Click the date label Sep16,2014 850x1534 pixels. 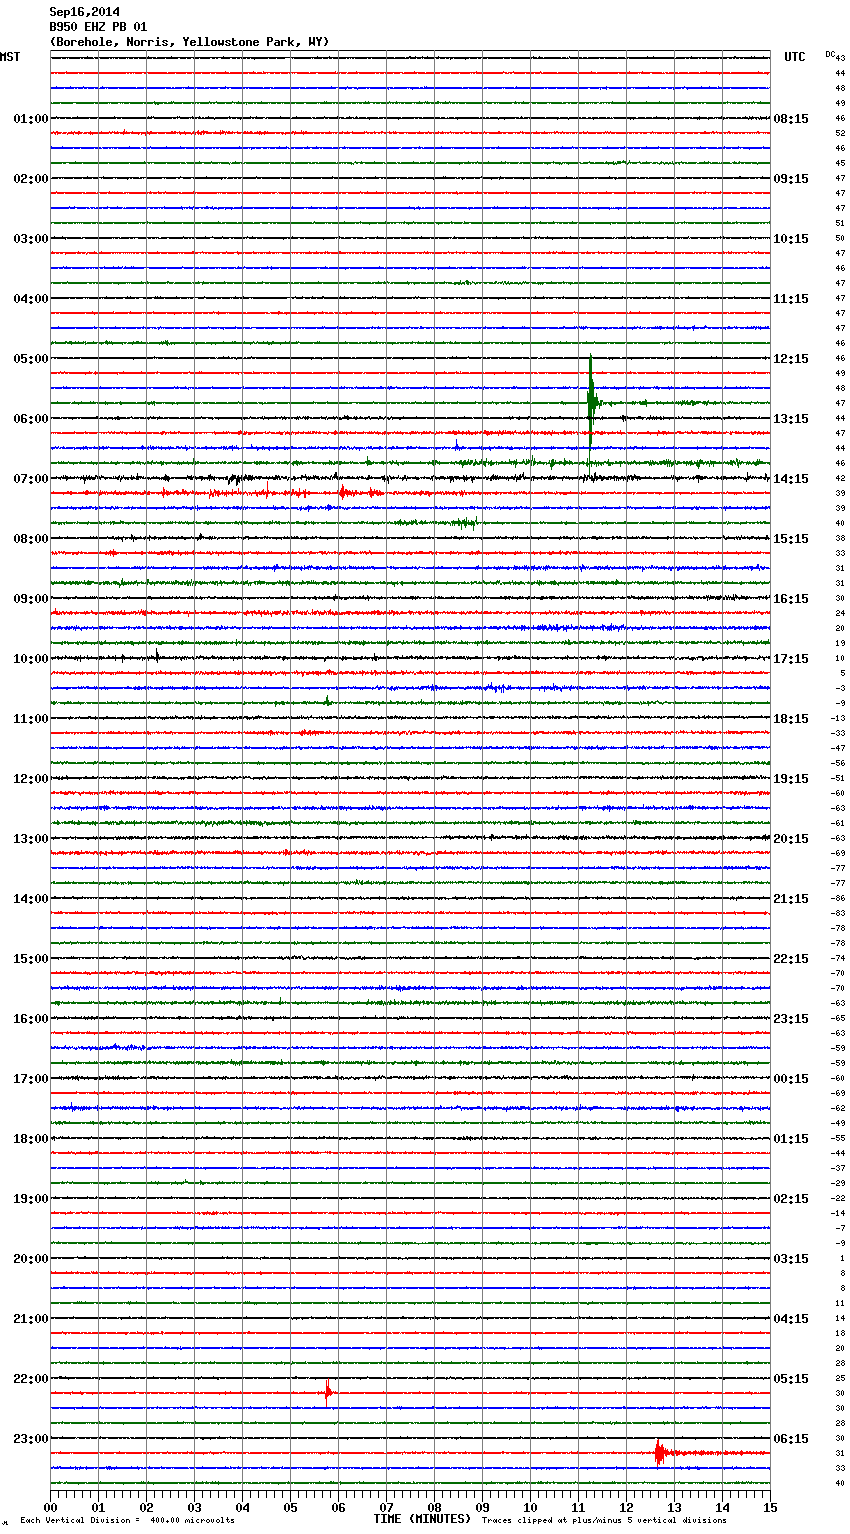[84, 12]
